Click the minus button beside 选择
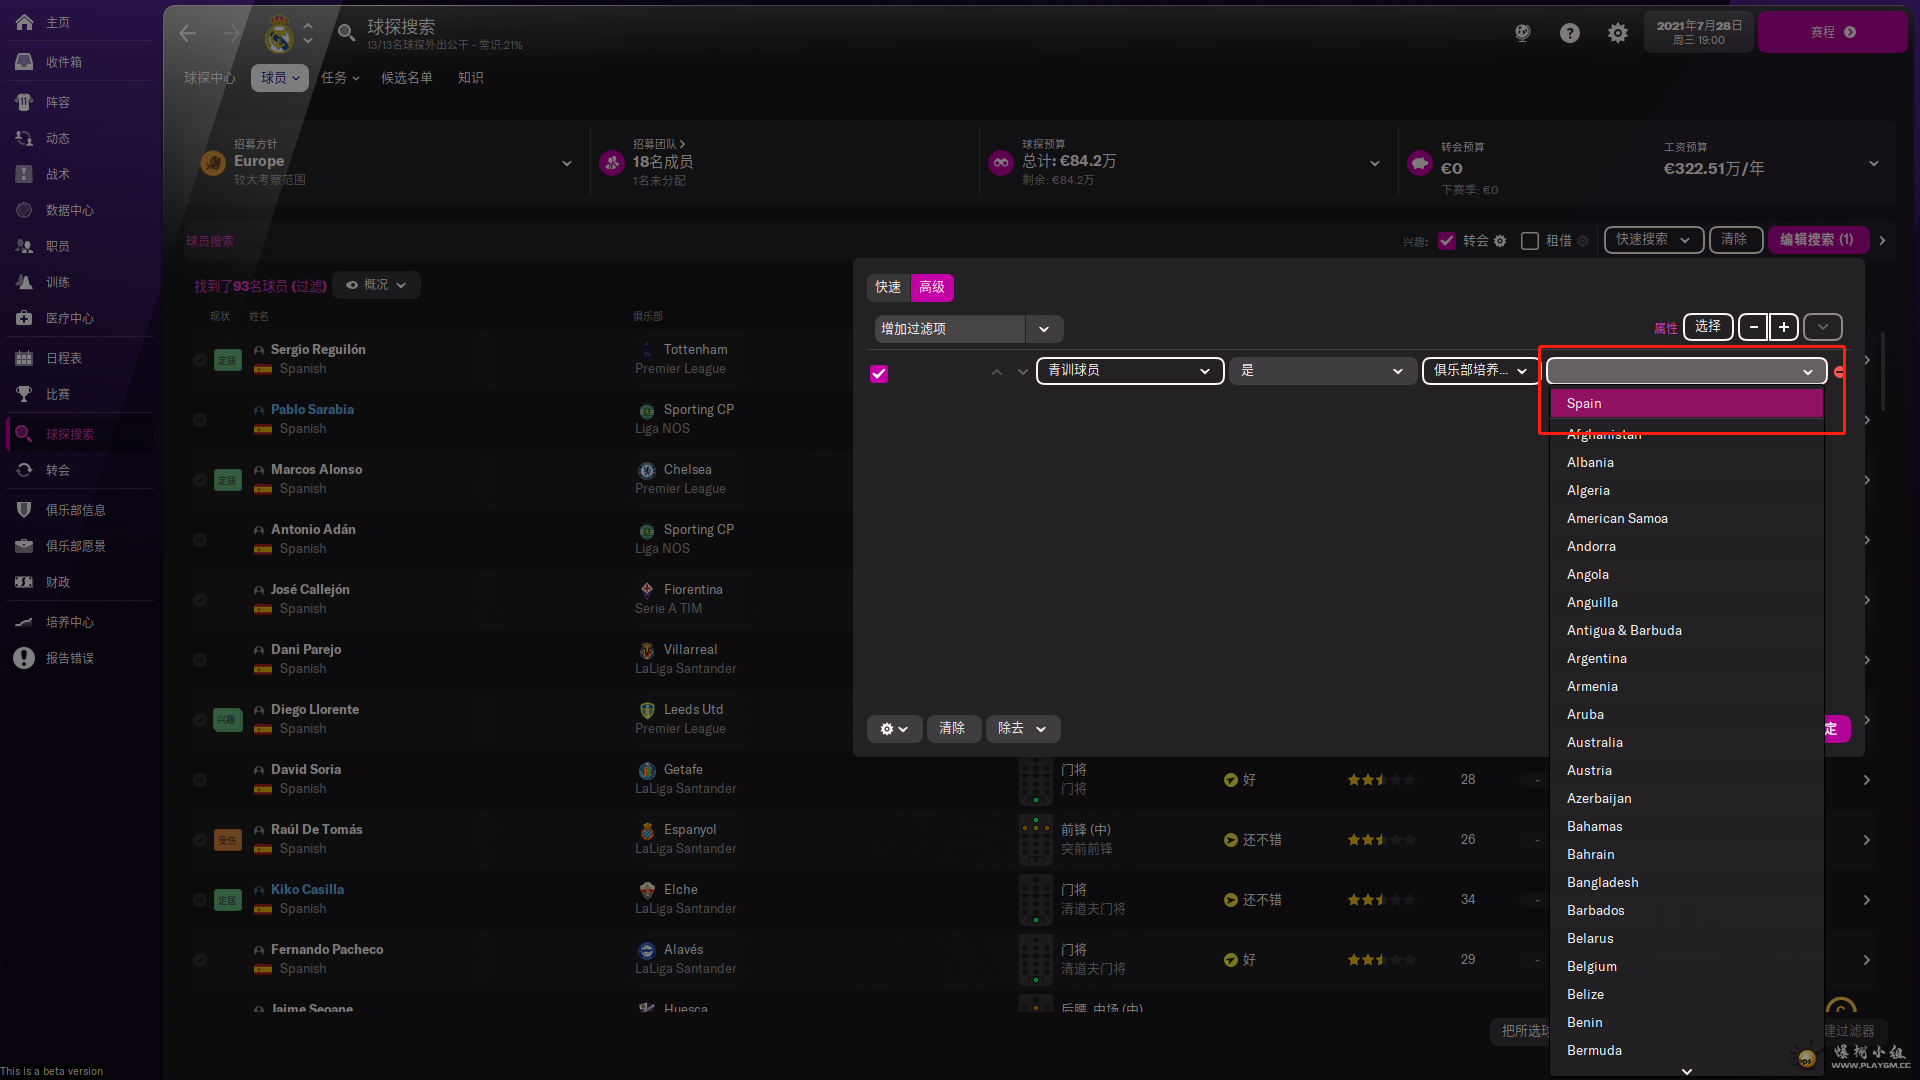Viewport: 1920px width, 1080px height. 1753,327
